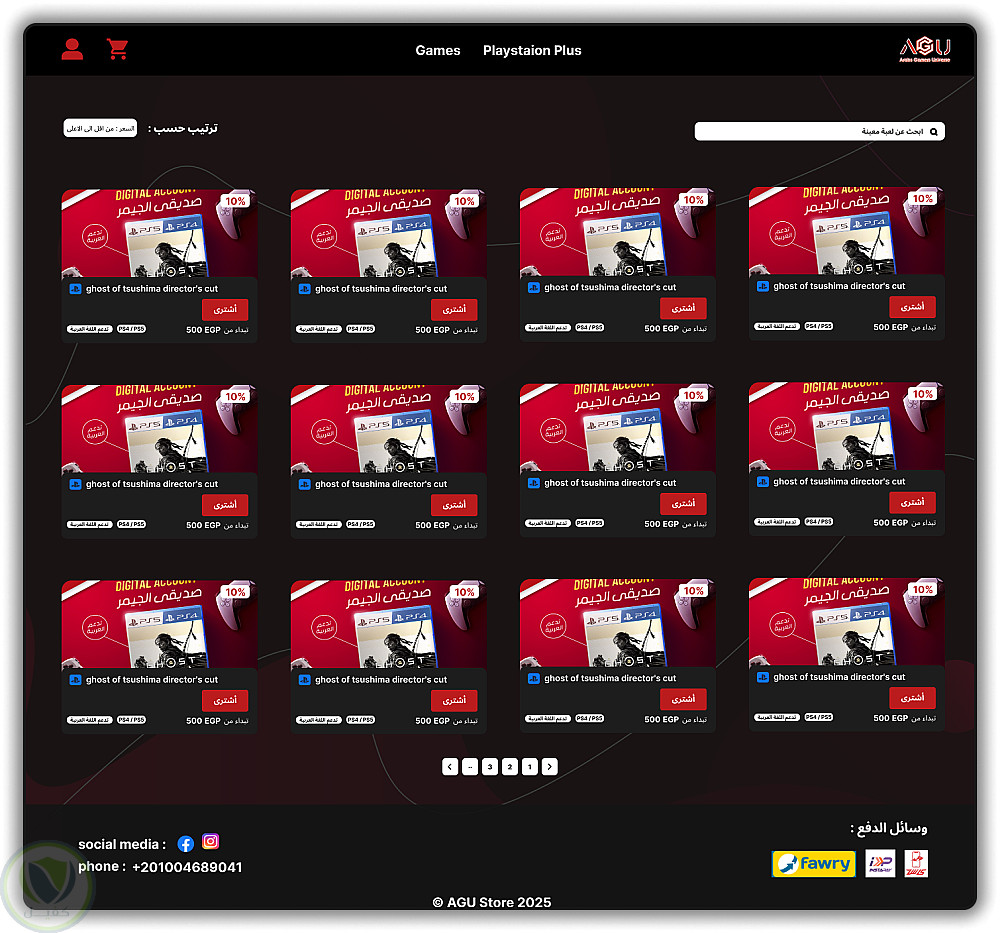Click the red mobile cash payment logo
The image size is (1000, 933).
tap(916, 863)
